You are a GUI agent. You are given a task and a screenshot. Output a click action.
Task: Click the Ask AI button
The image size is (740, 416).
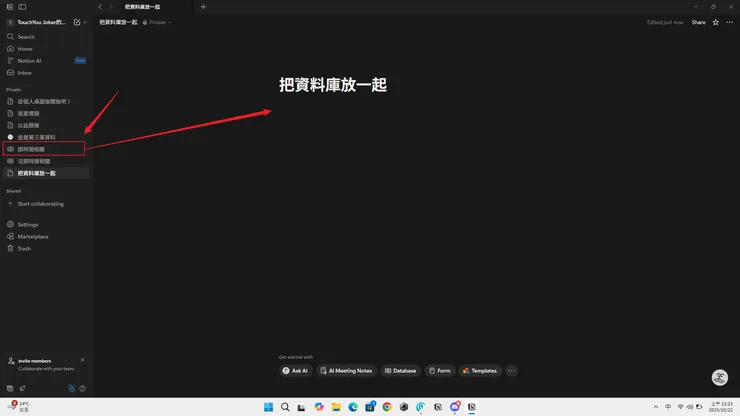point(295,371)
